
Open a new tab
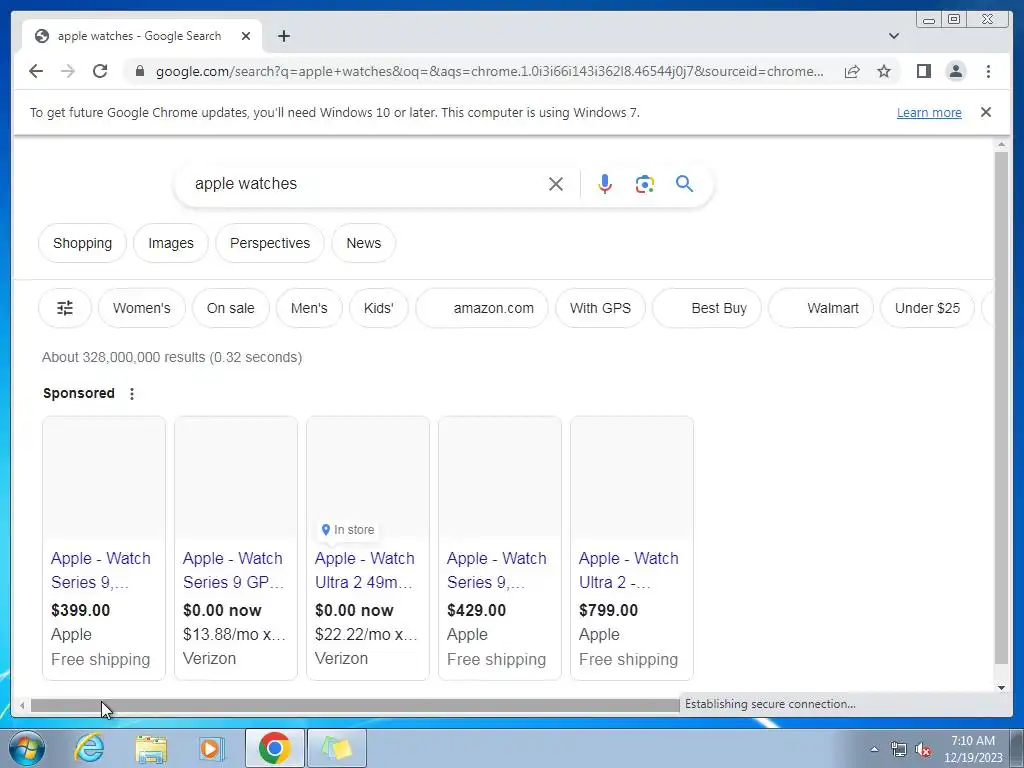click(x=283, y=36)
